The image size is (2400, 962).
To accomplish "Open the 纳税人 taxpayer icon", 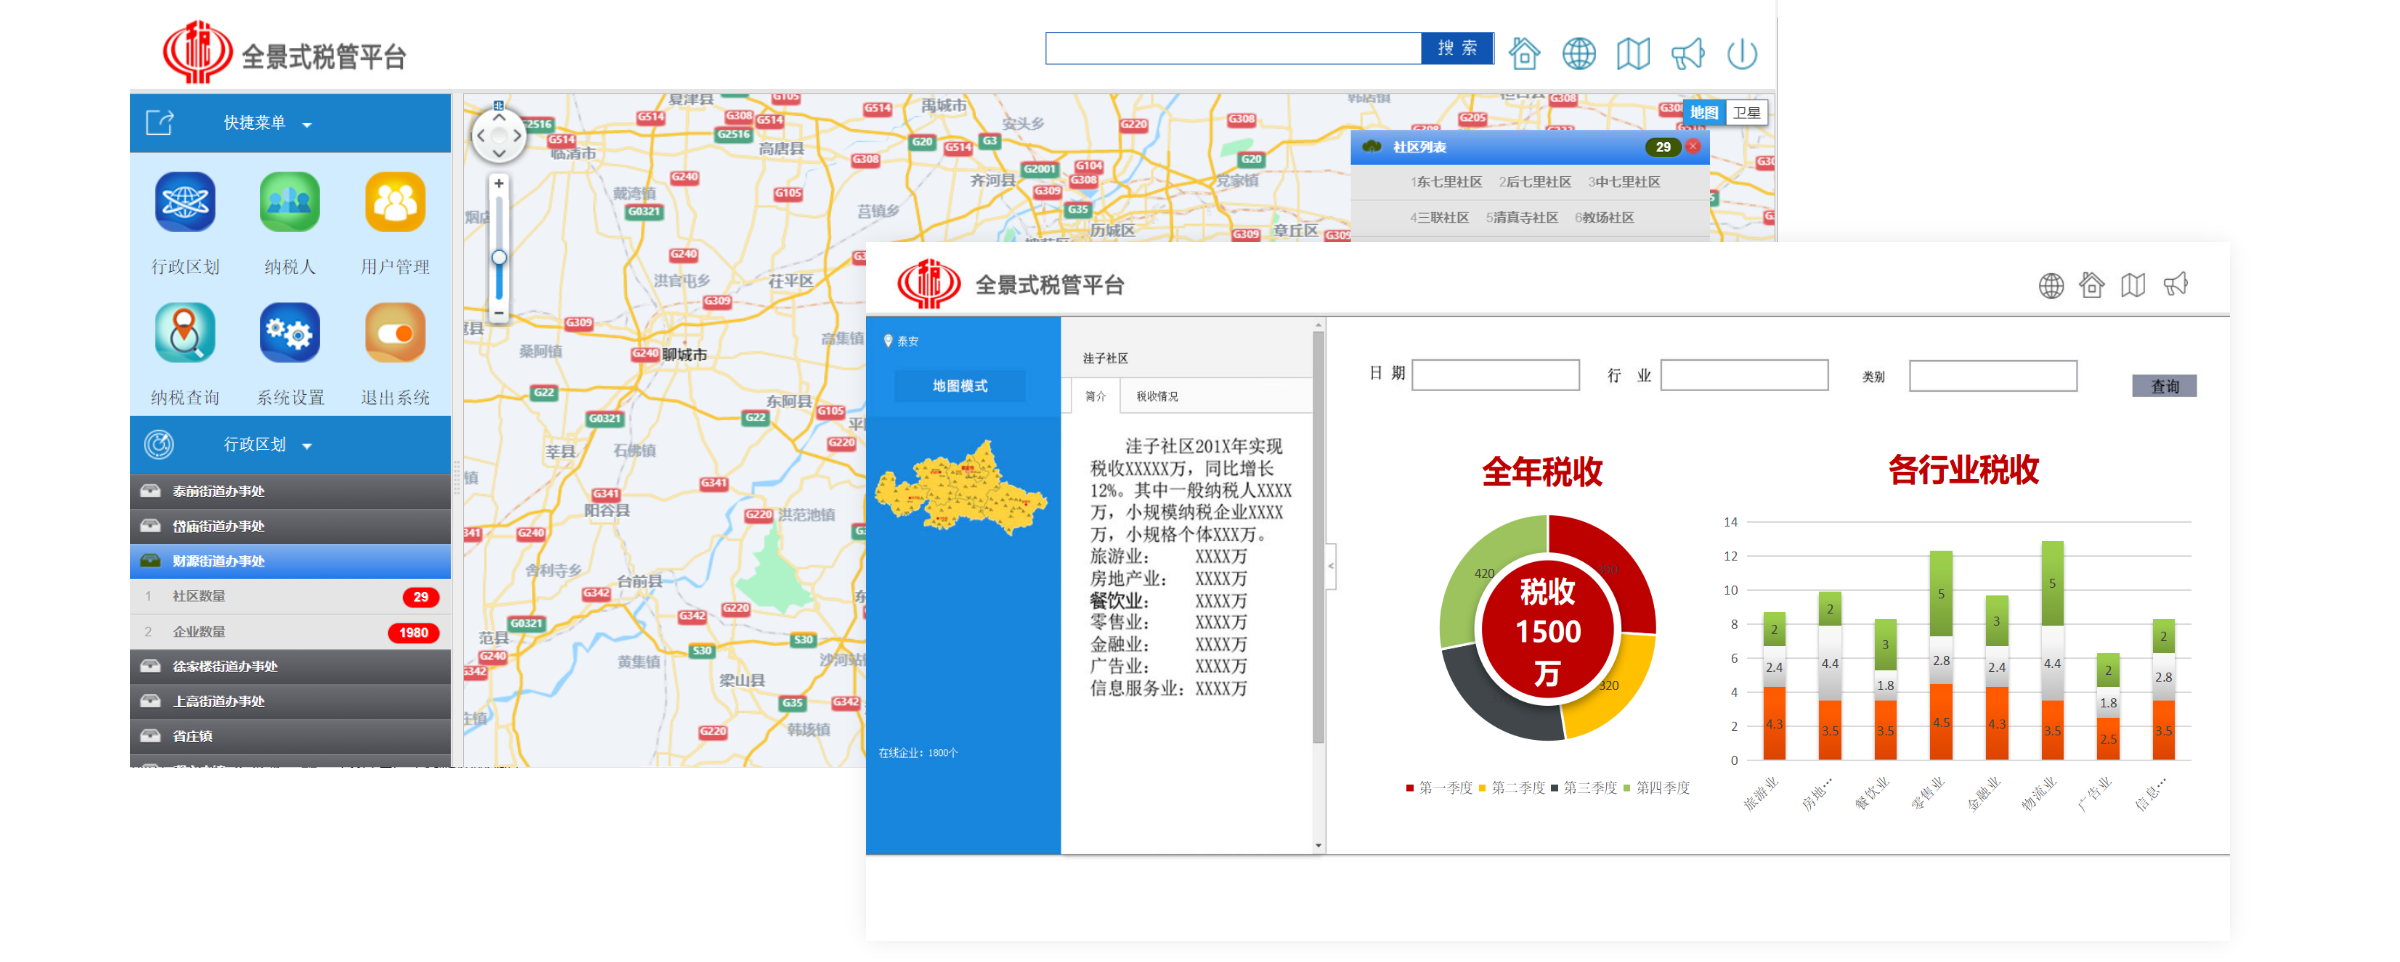I will pos(290,202).
